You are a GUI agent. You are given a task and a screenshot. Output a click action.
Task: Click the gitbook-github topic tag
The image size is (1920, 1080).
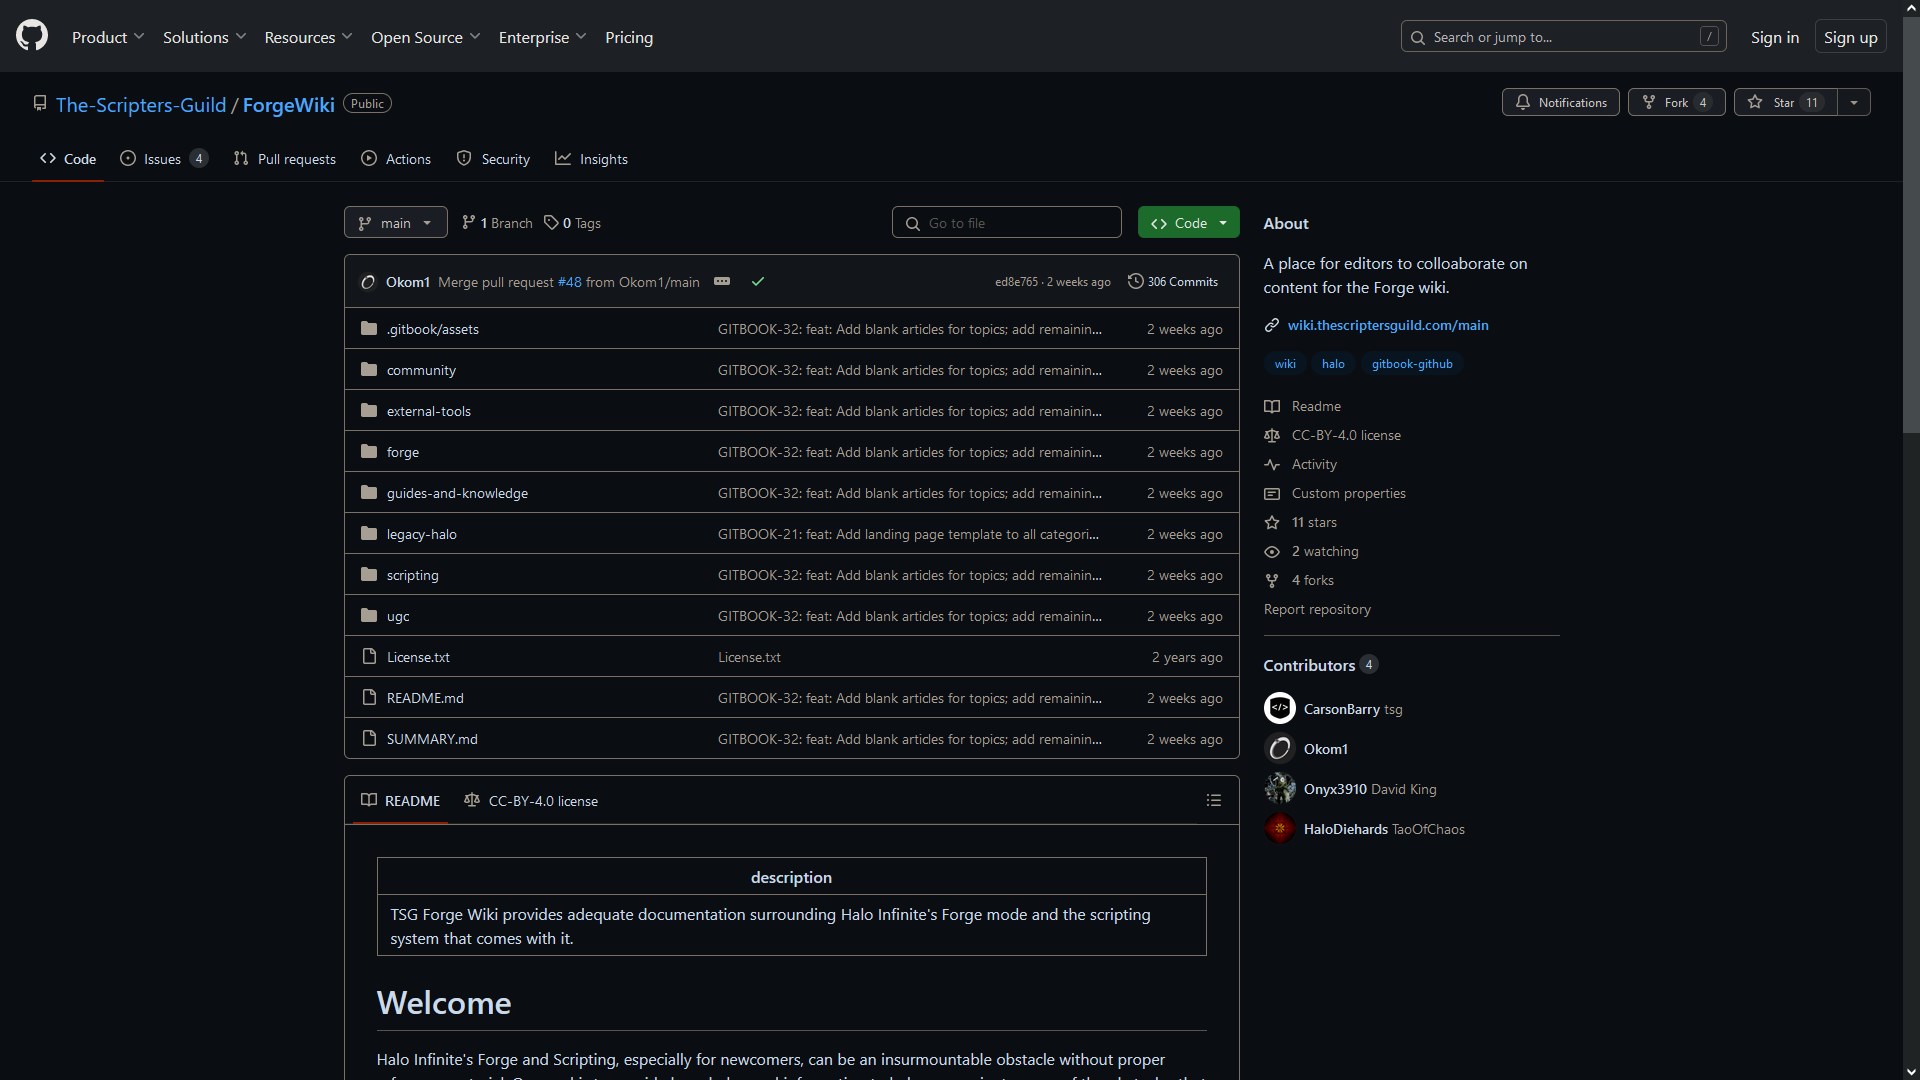pos(1411,364)
